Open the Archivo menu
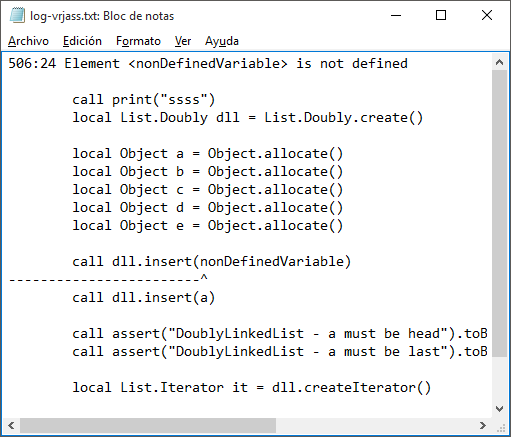The image size is (511, 437). tap(28, 41)
